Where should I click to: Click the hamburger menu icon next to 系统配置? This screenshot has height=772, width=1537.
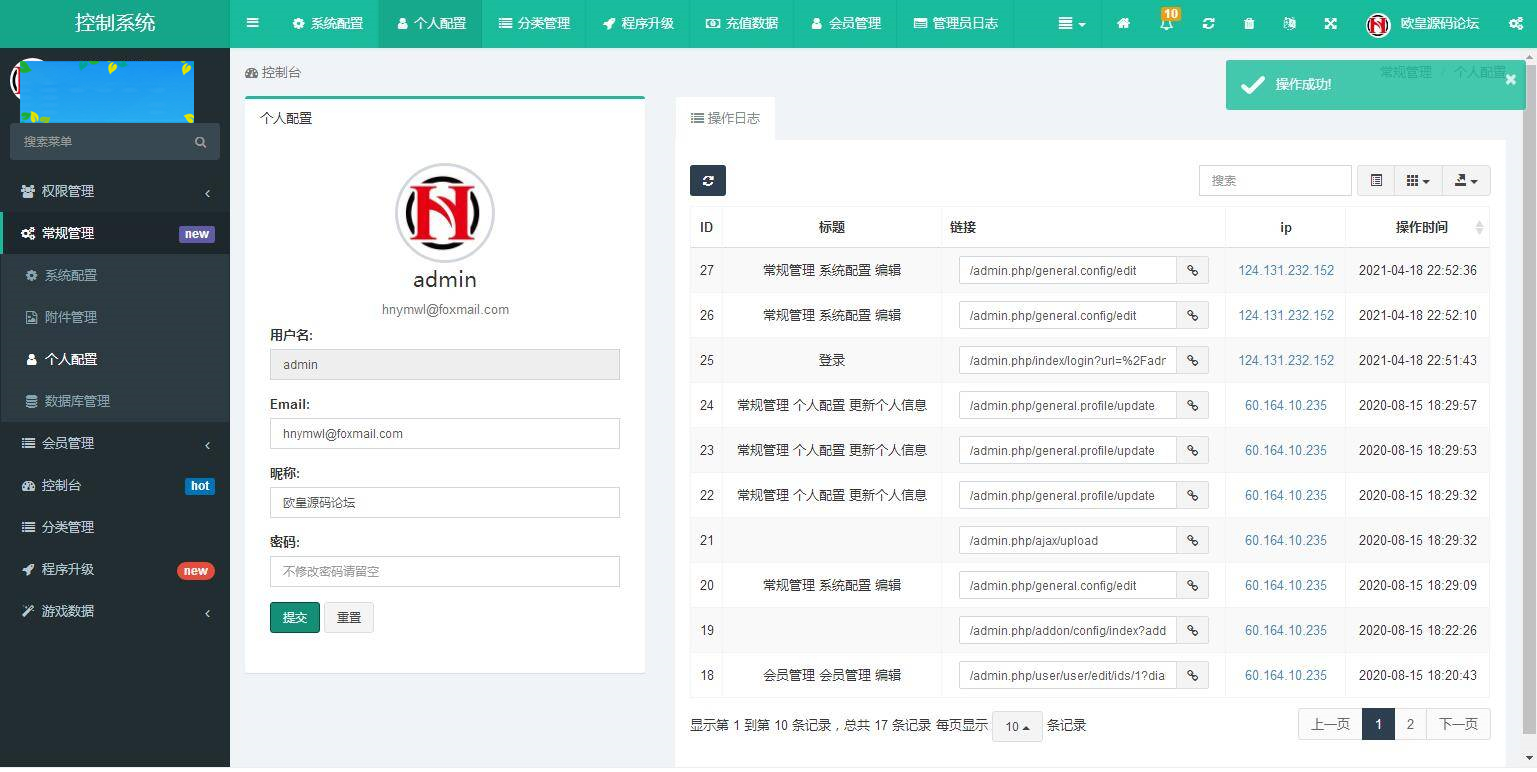pos(254,23)
